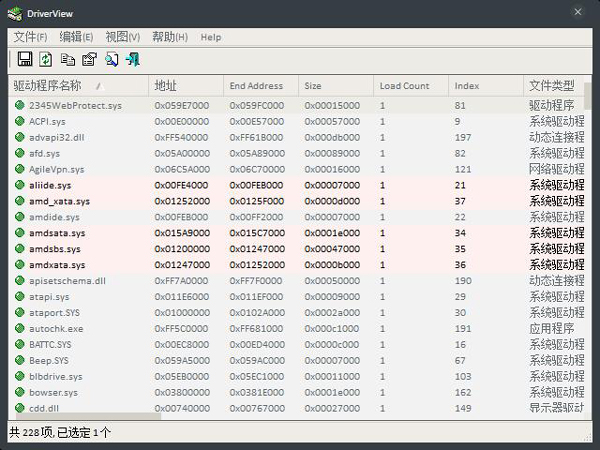Click the green icon beside amdsbs.sys

20,249
